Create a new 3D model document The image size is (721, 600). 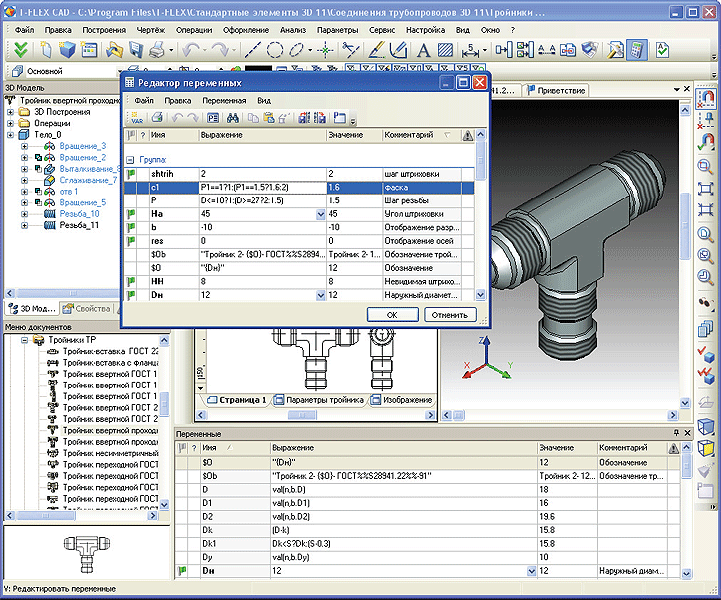pos(67,50)
